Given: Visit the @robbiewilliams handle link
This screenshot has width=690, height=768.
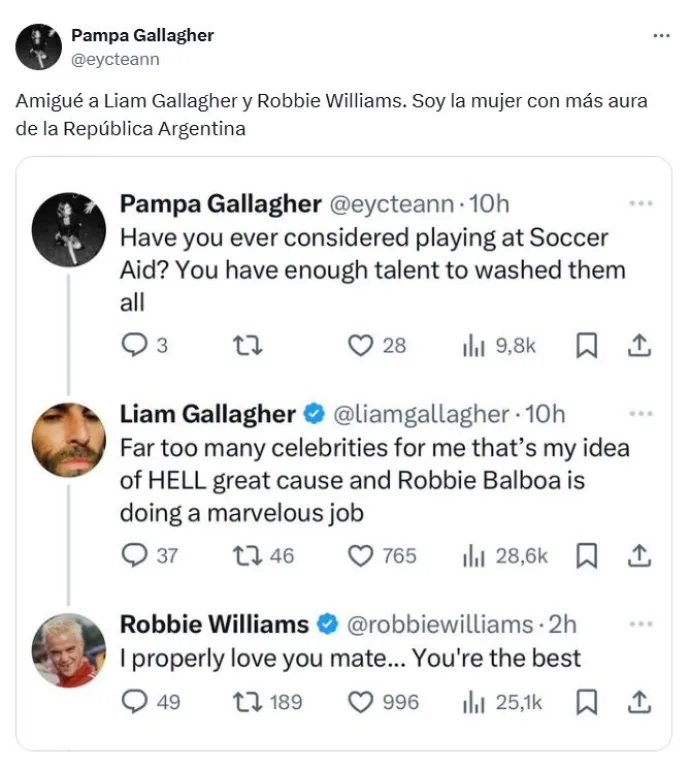Looking at the screenshot, I should [439, 625].
